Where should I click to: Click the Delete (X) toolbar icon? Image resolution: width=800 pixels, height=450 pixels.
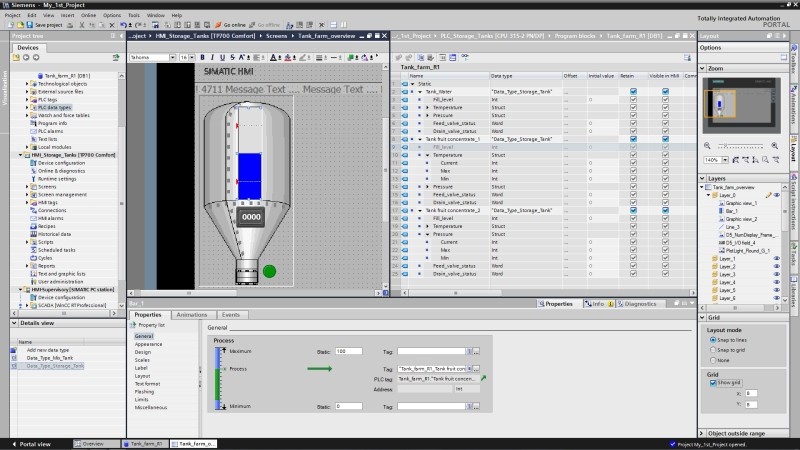click(x=112, y=24)
